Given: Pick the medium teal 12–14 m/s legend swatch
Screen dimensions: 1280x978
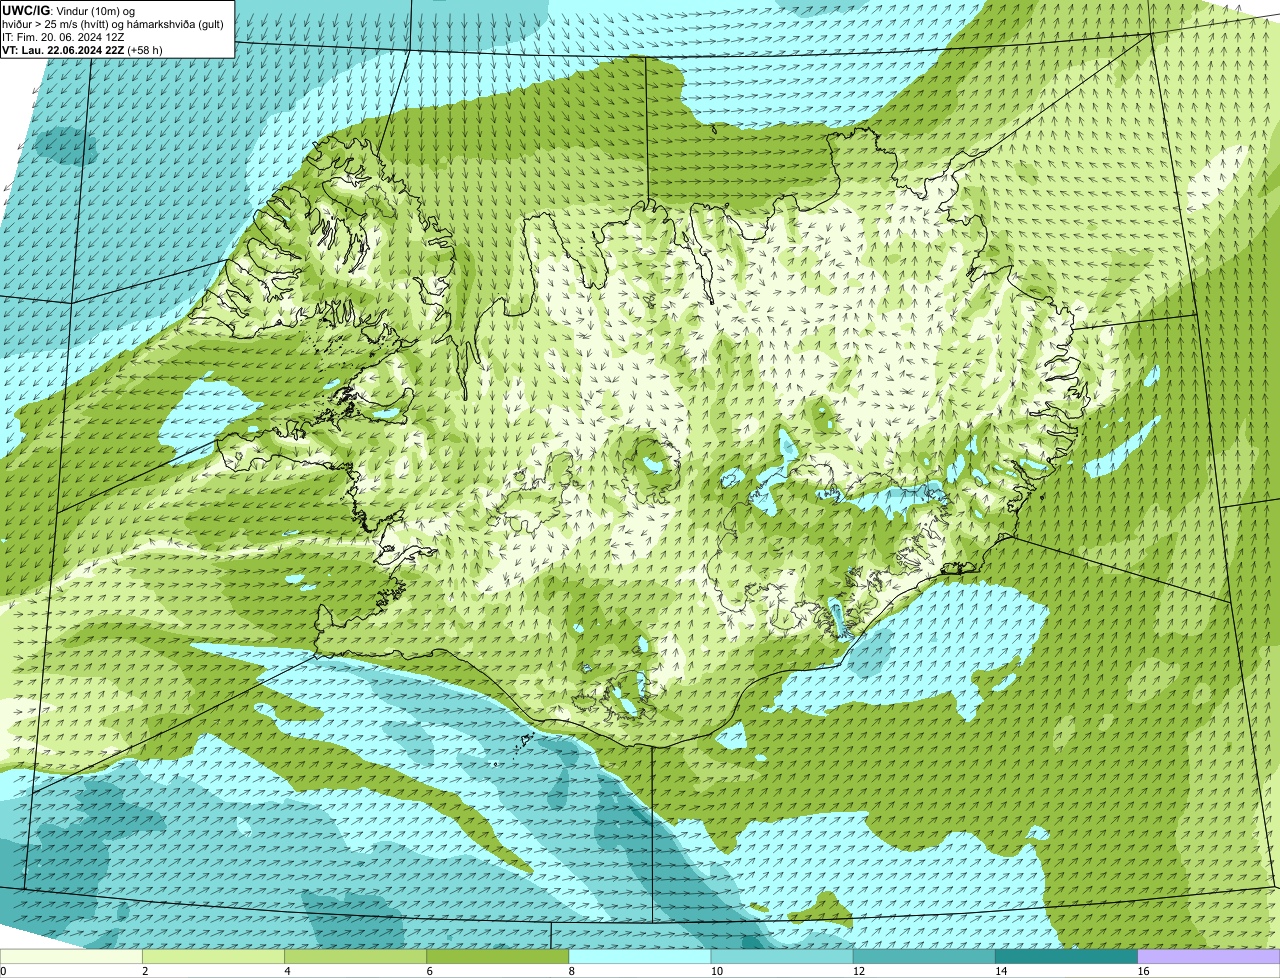Looking at the screenshot, I should 924,957.
